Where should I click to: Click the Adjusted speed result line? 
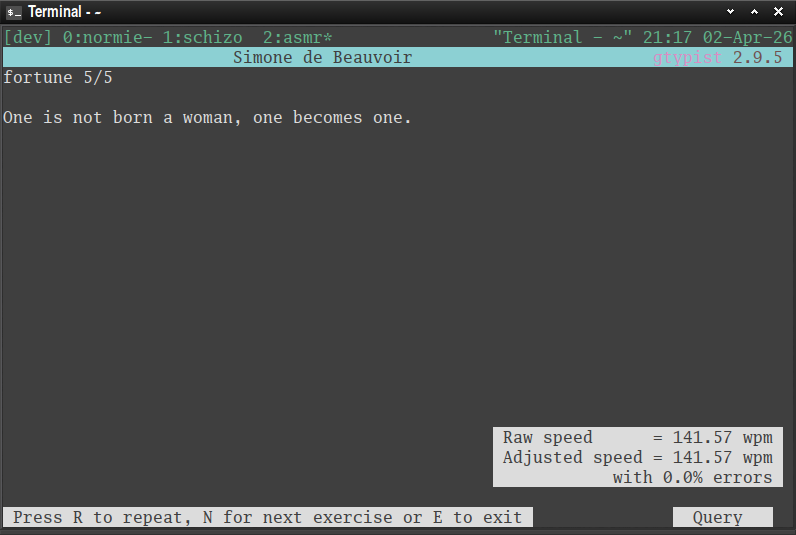tap(638, 457)
